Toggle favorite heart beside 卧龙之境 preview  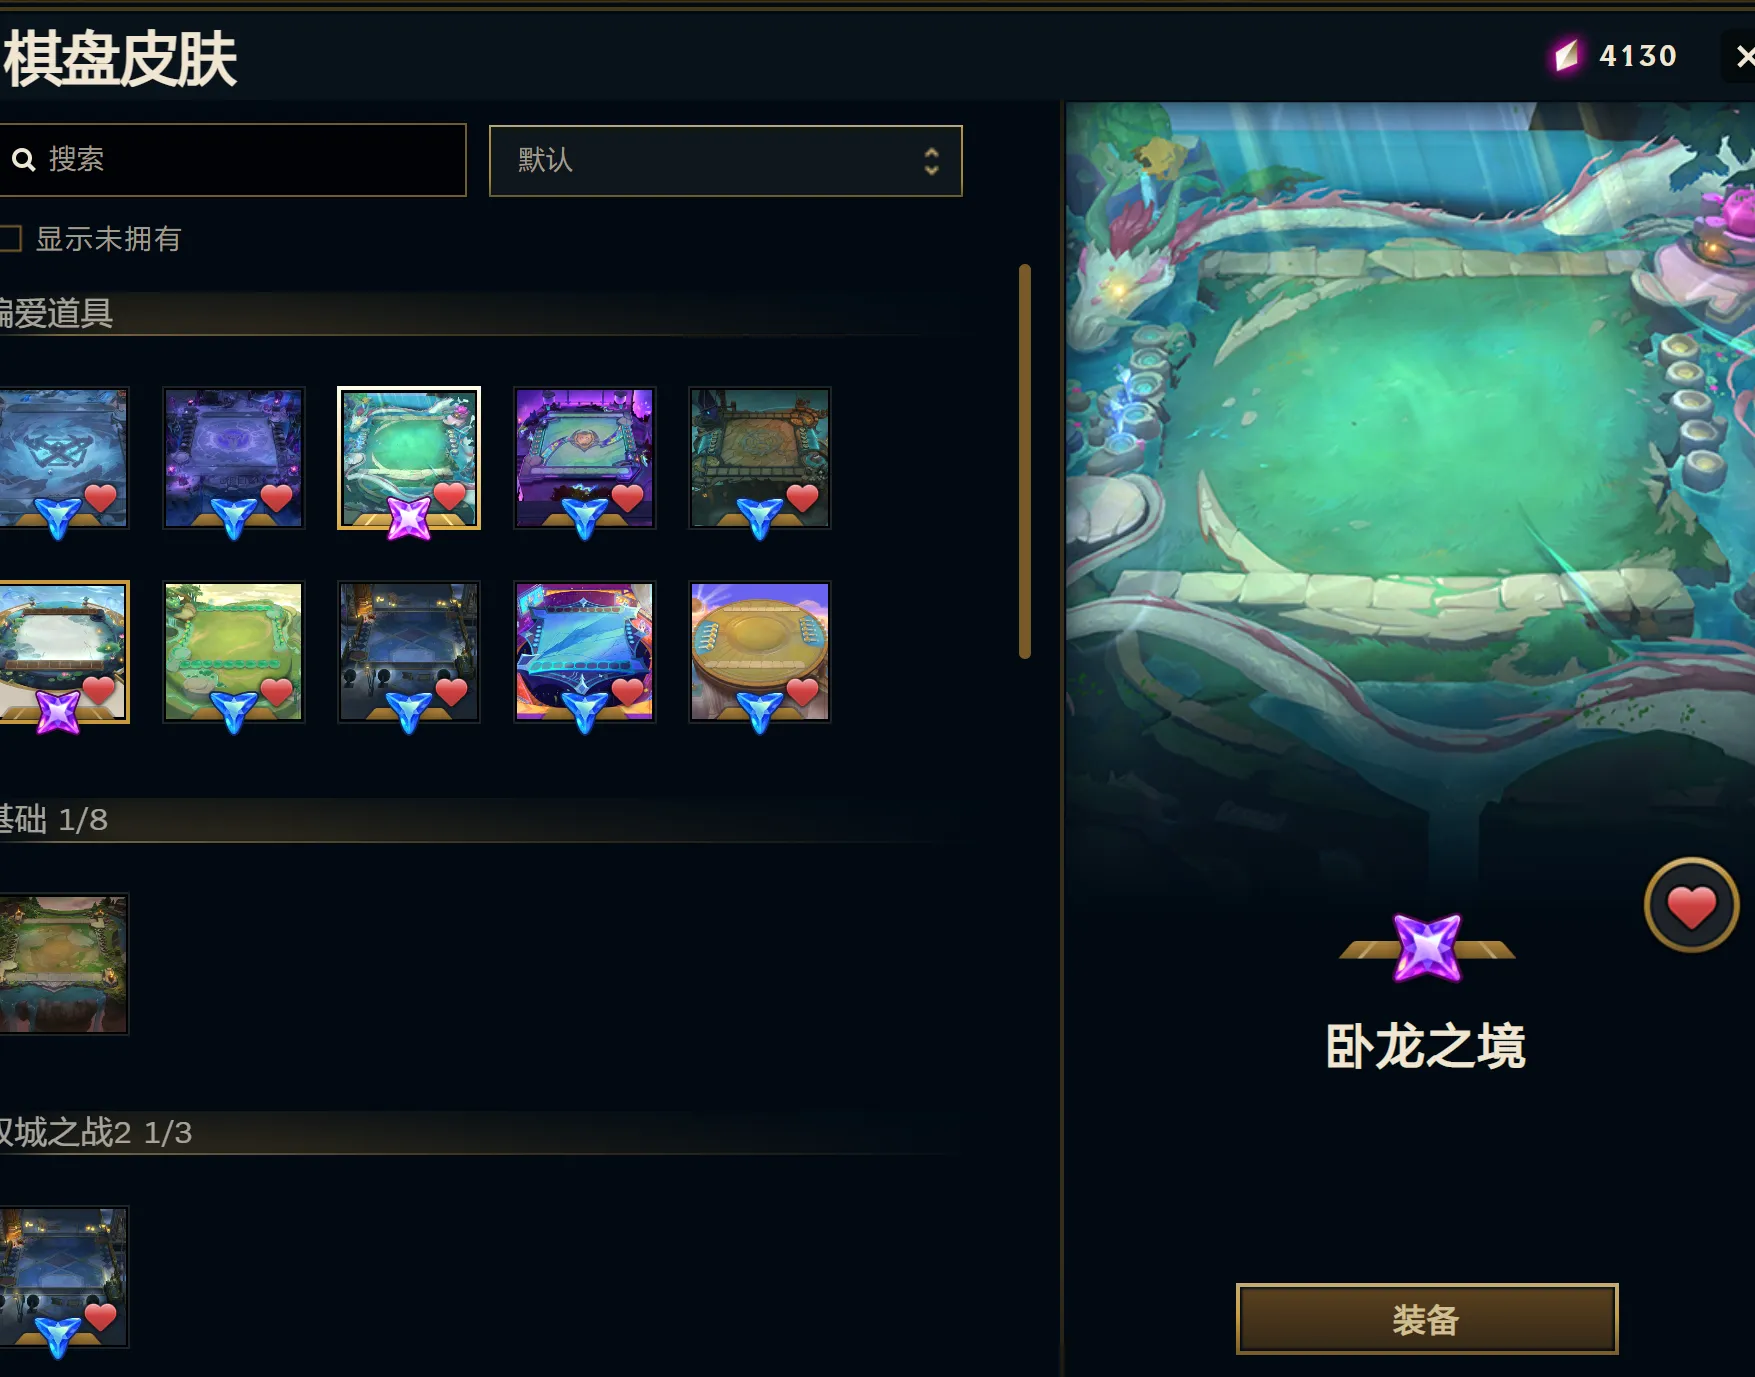[1691, 906]
